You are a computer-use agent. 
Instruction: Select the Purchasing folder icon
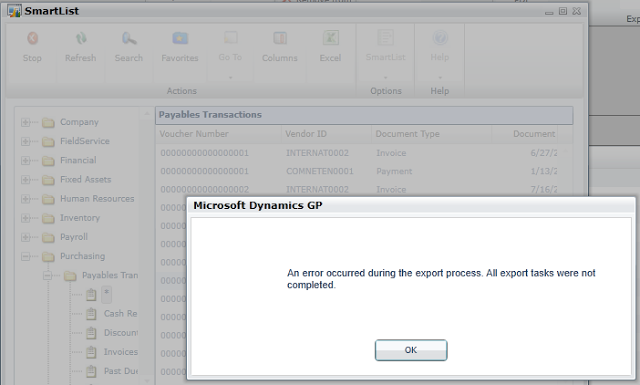click(x=48, y=257)
